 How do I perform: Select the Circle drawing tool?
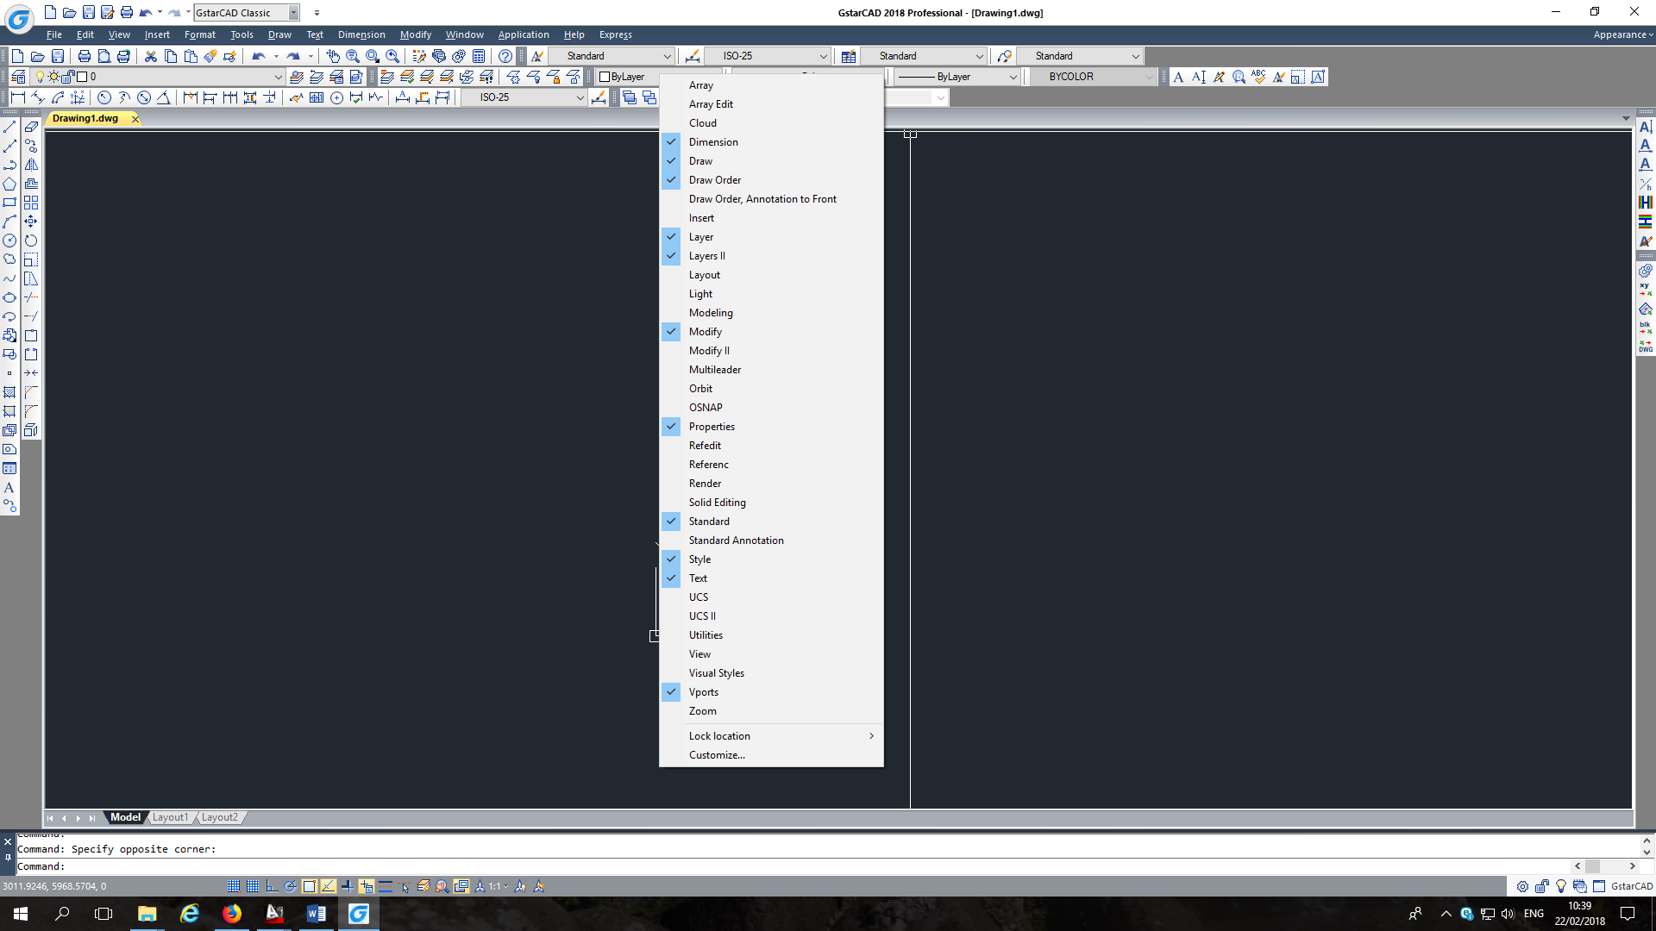point(10,240)
